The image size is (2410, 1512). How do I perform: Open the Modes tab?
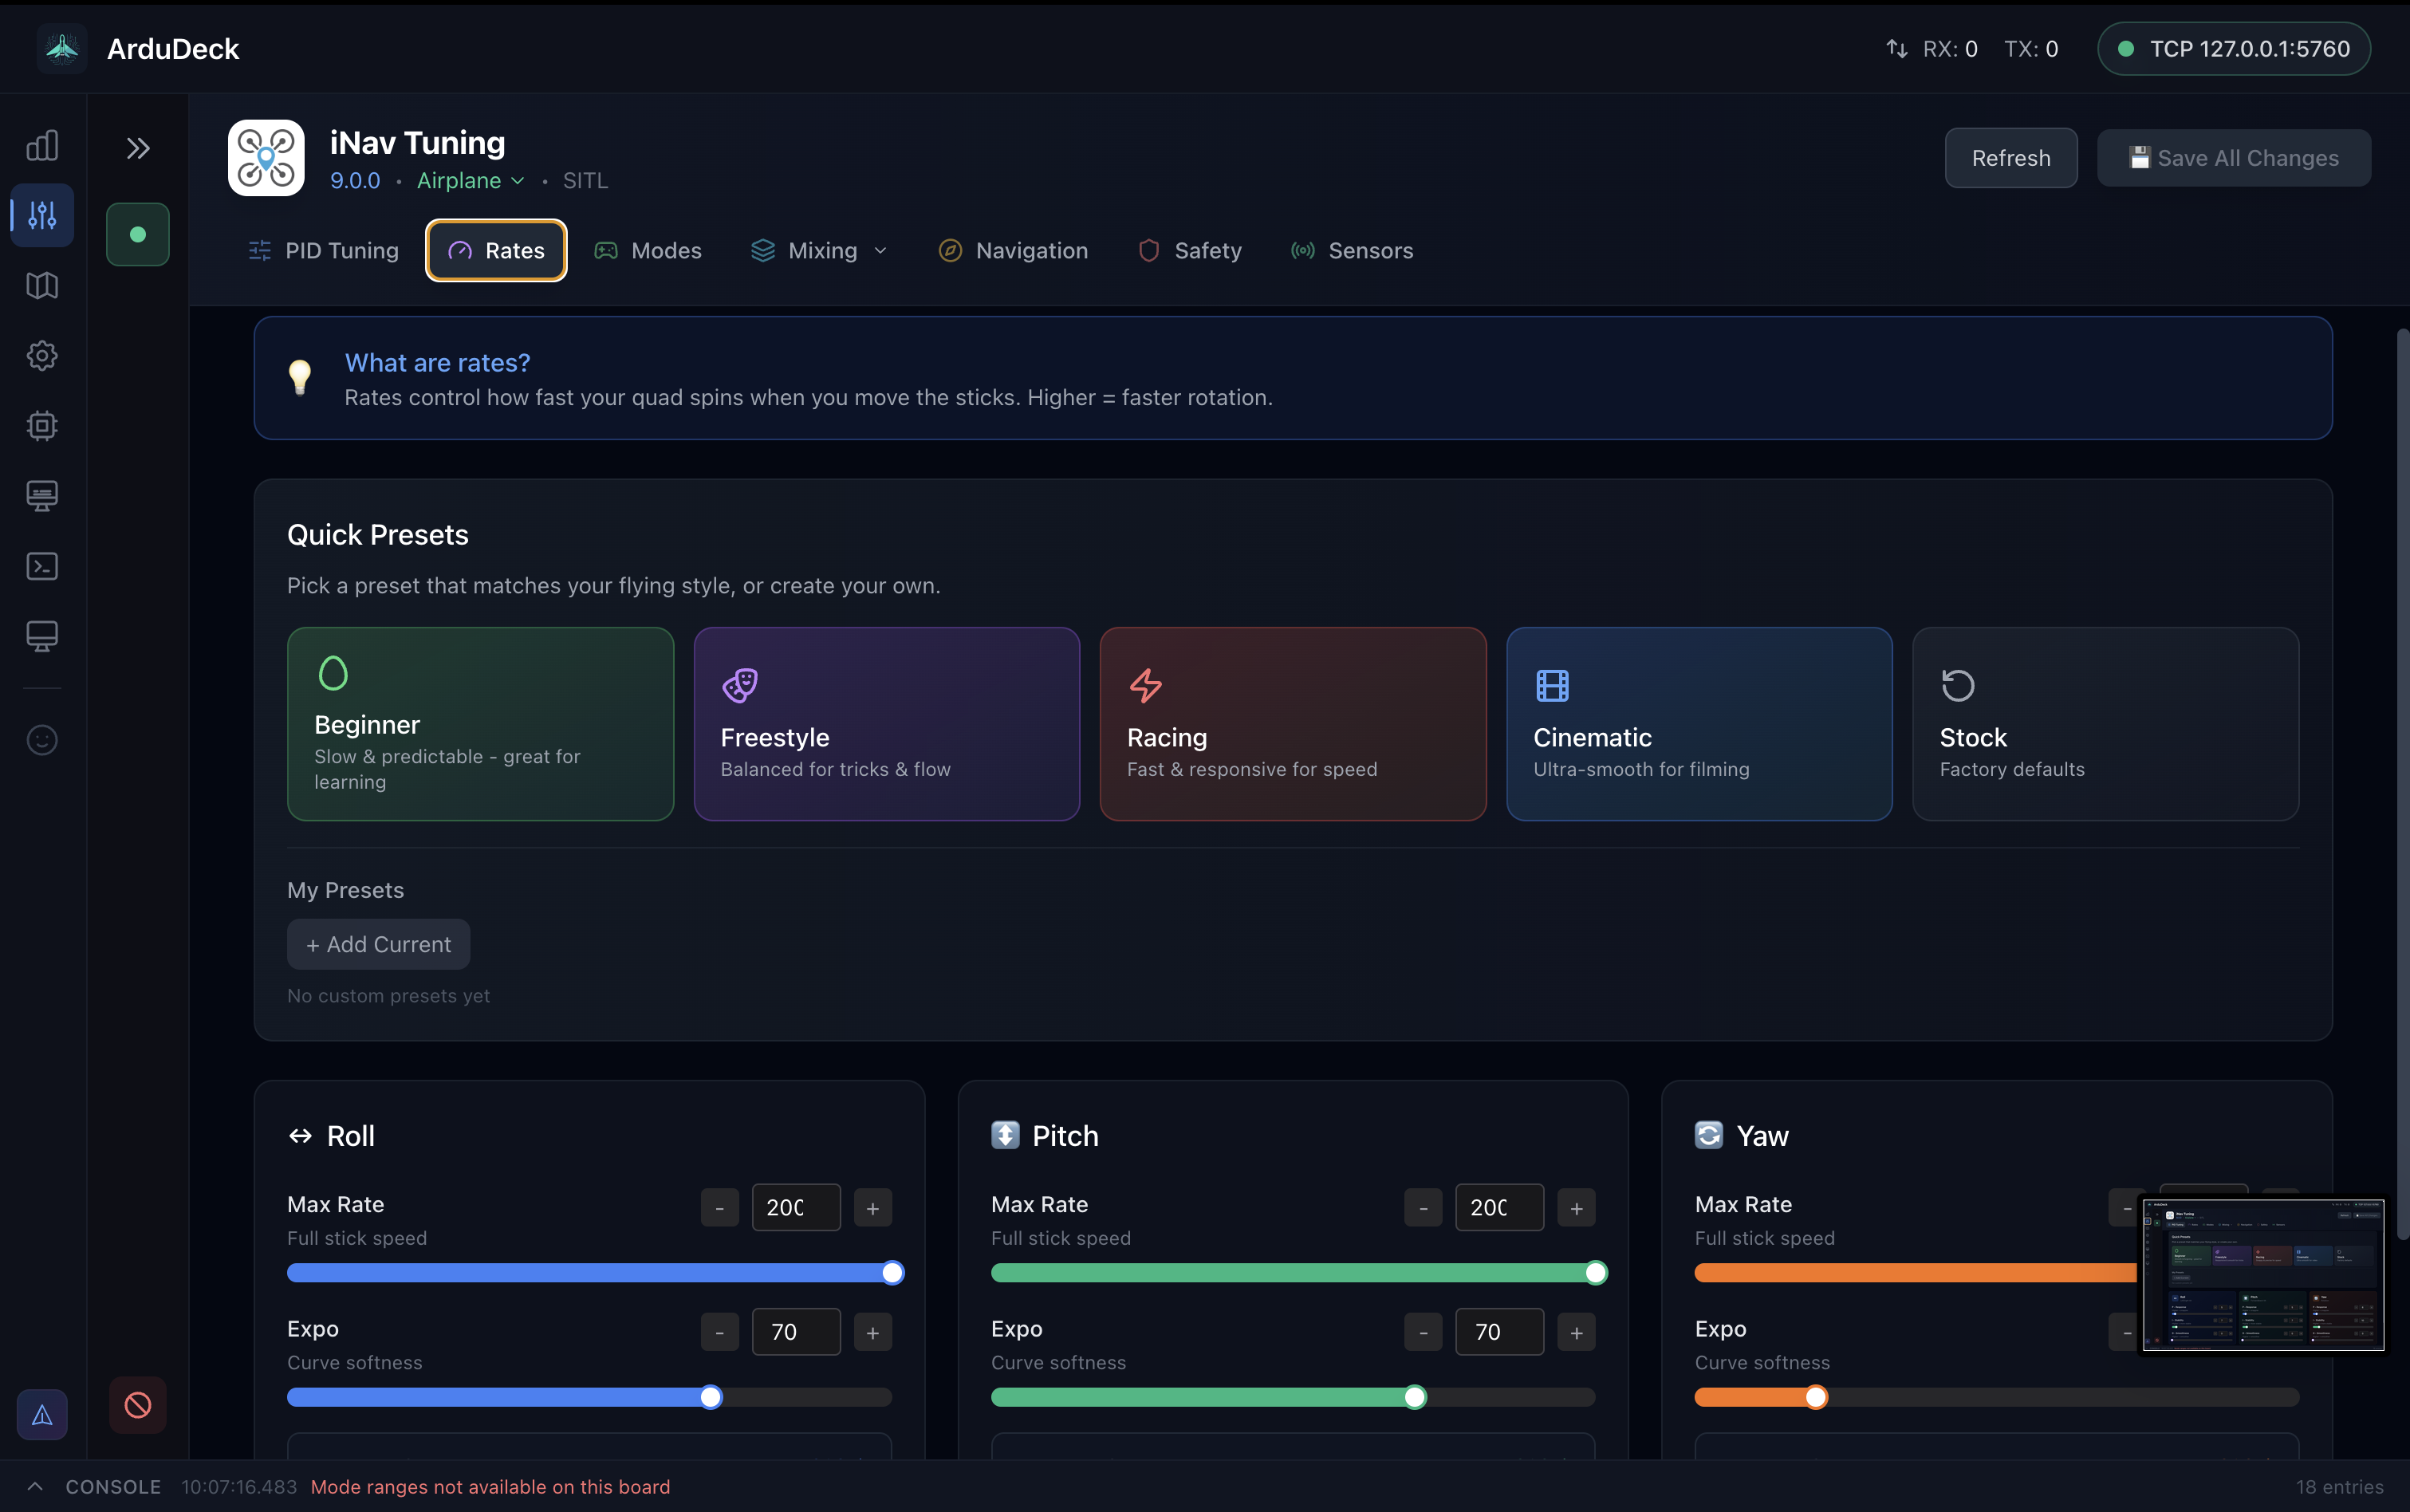click(648, 251)
